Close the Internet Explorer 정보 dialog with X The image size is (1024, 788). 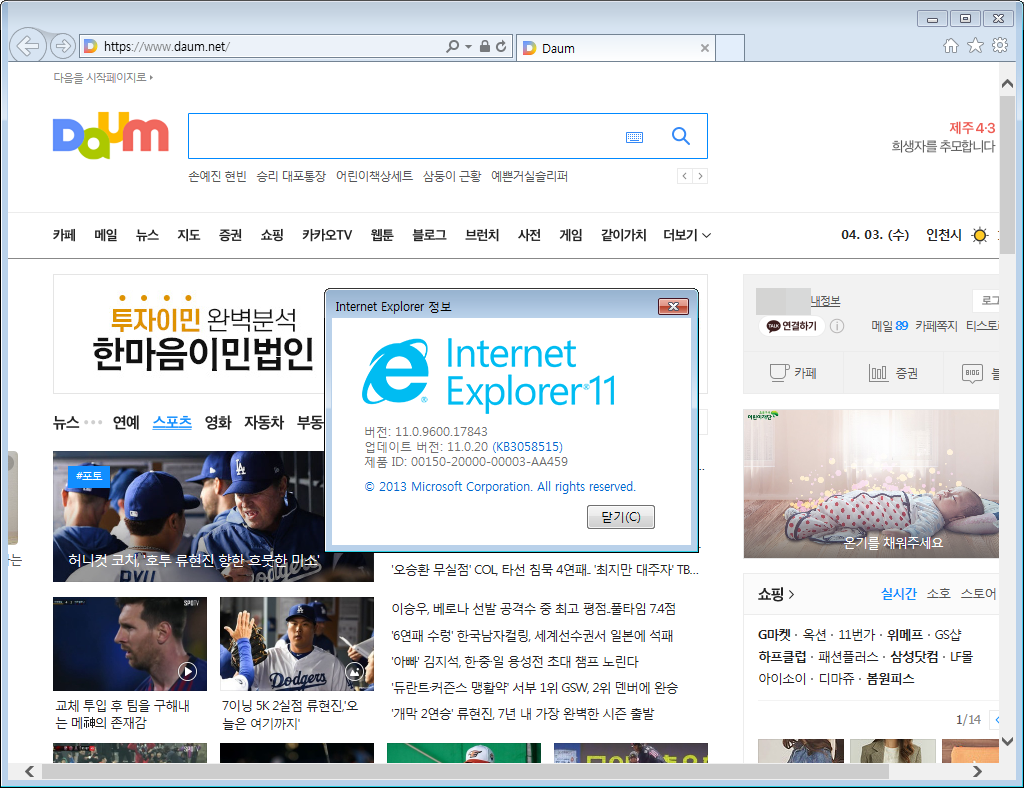click(x=673, y=306)
